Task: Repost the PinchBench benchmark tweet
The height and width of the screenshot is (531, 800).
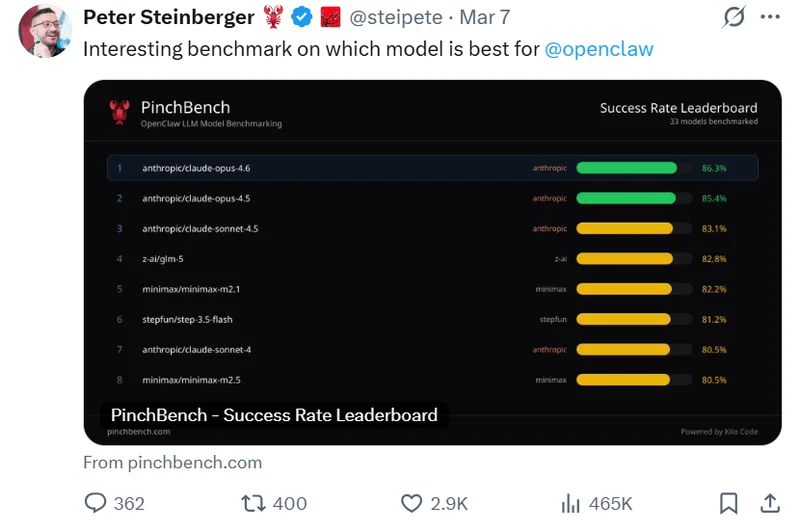Action: [x=254, y=503]
